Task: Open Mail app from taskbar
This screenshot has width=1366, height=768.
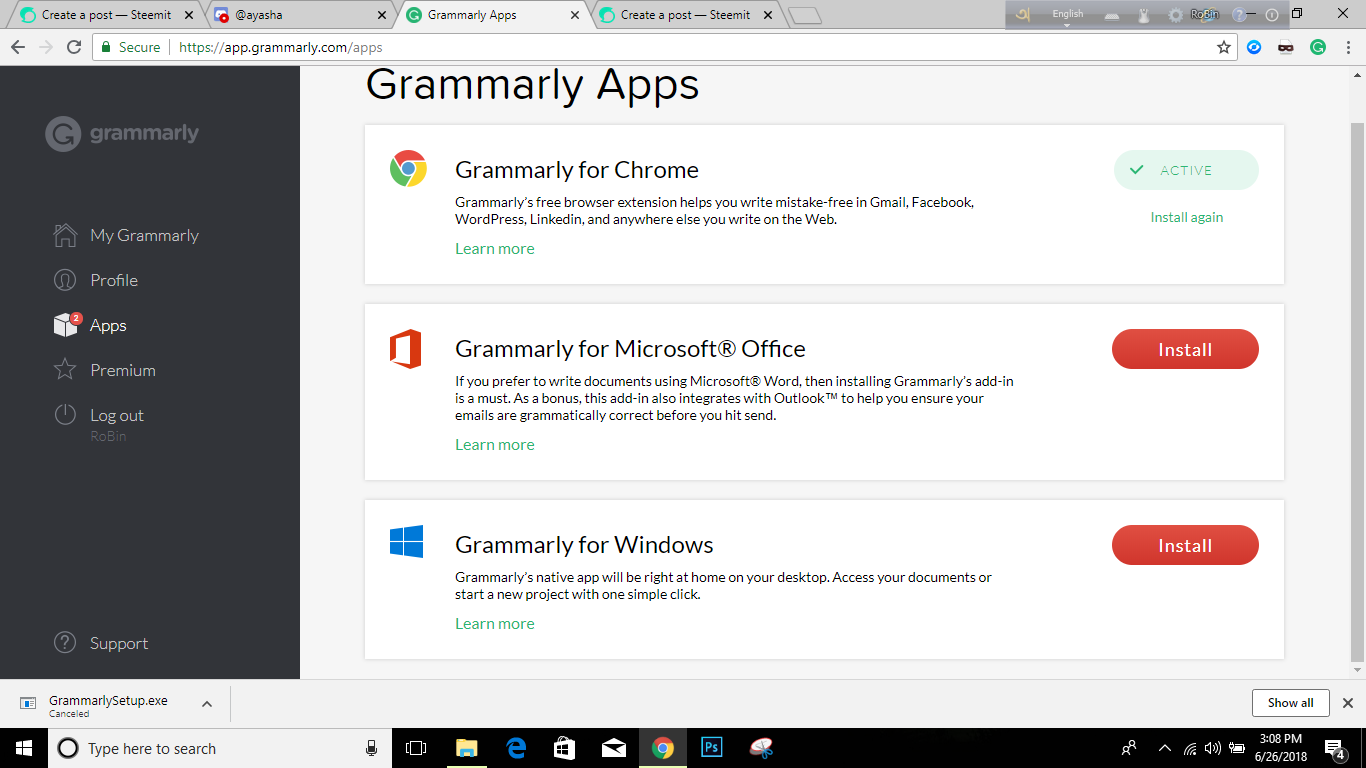Action: (x=614, y=748)
